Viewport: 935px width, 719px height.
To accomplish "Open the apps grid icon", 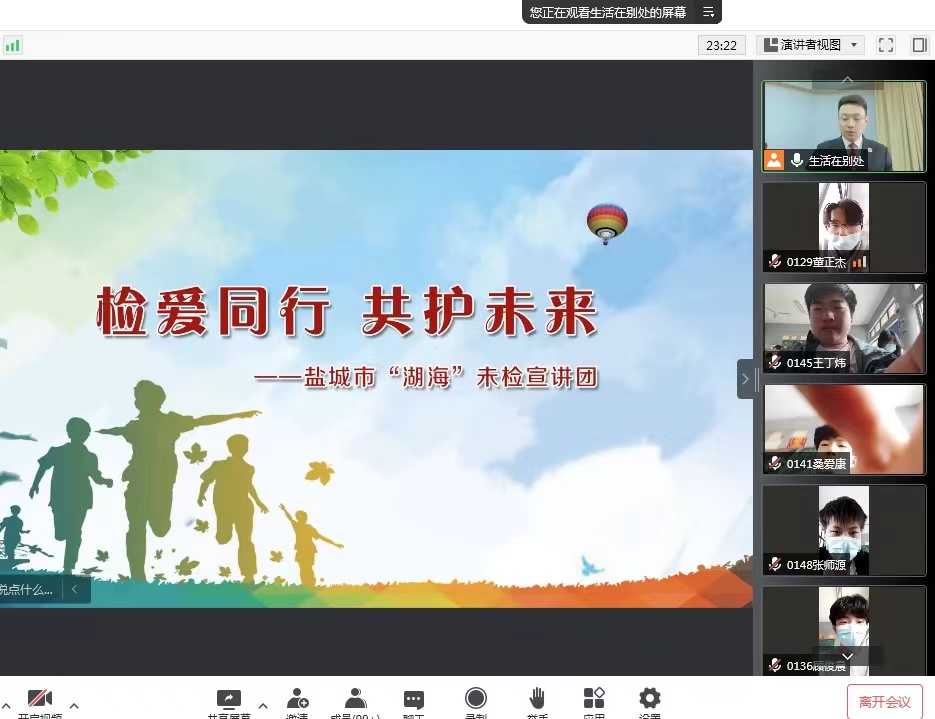I will click(x=594, y=700).
